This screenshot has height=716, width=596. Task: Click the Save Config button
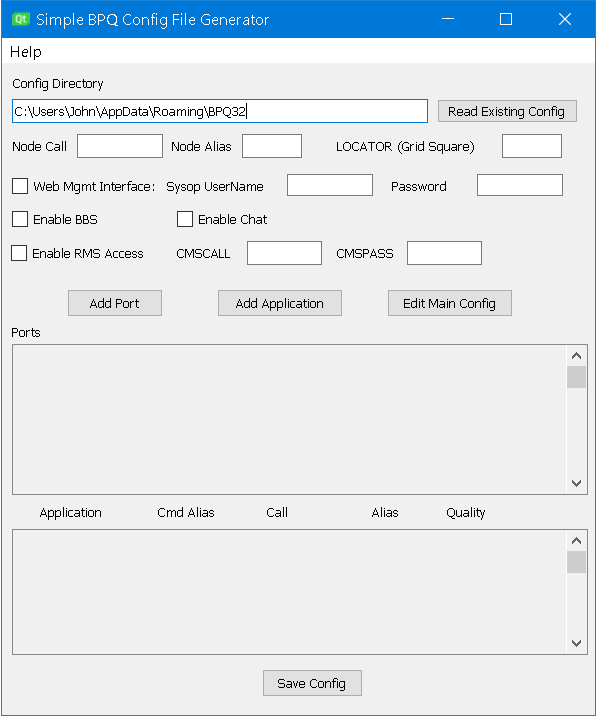click(312, 683)
